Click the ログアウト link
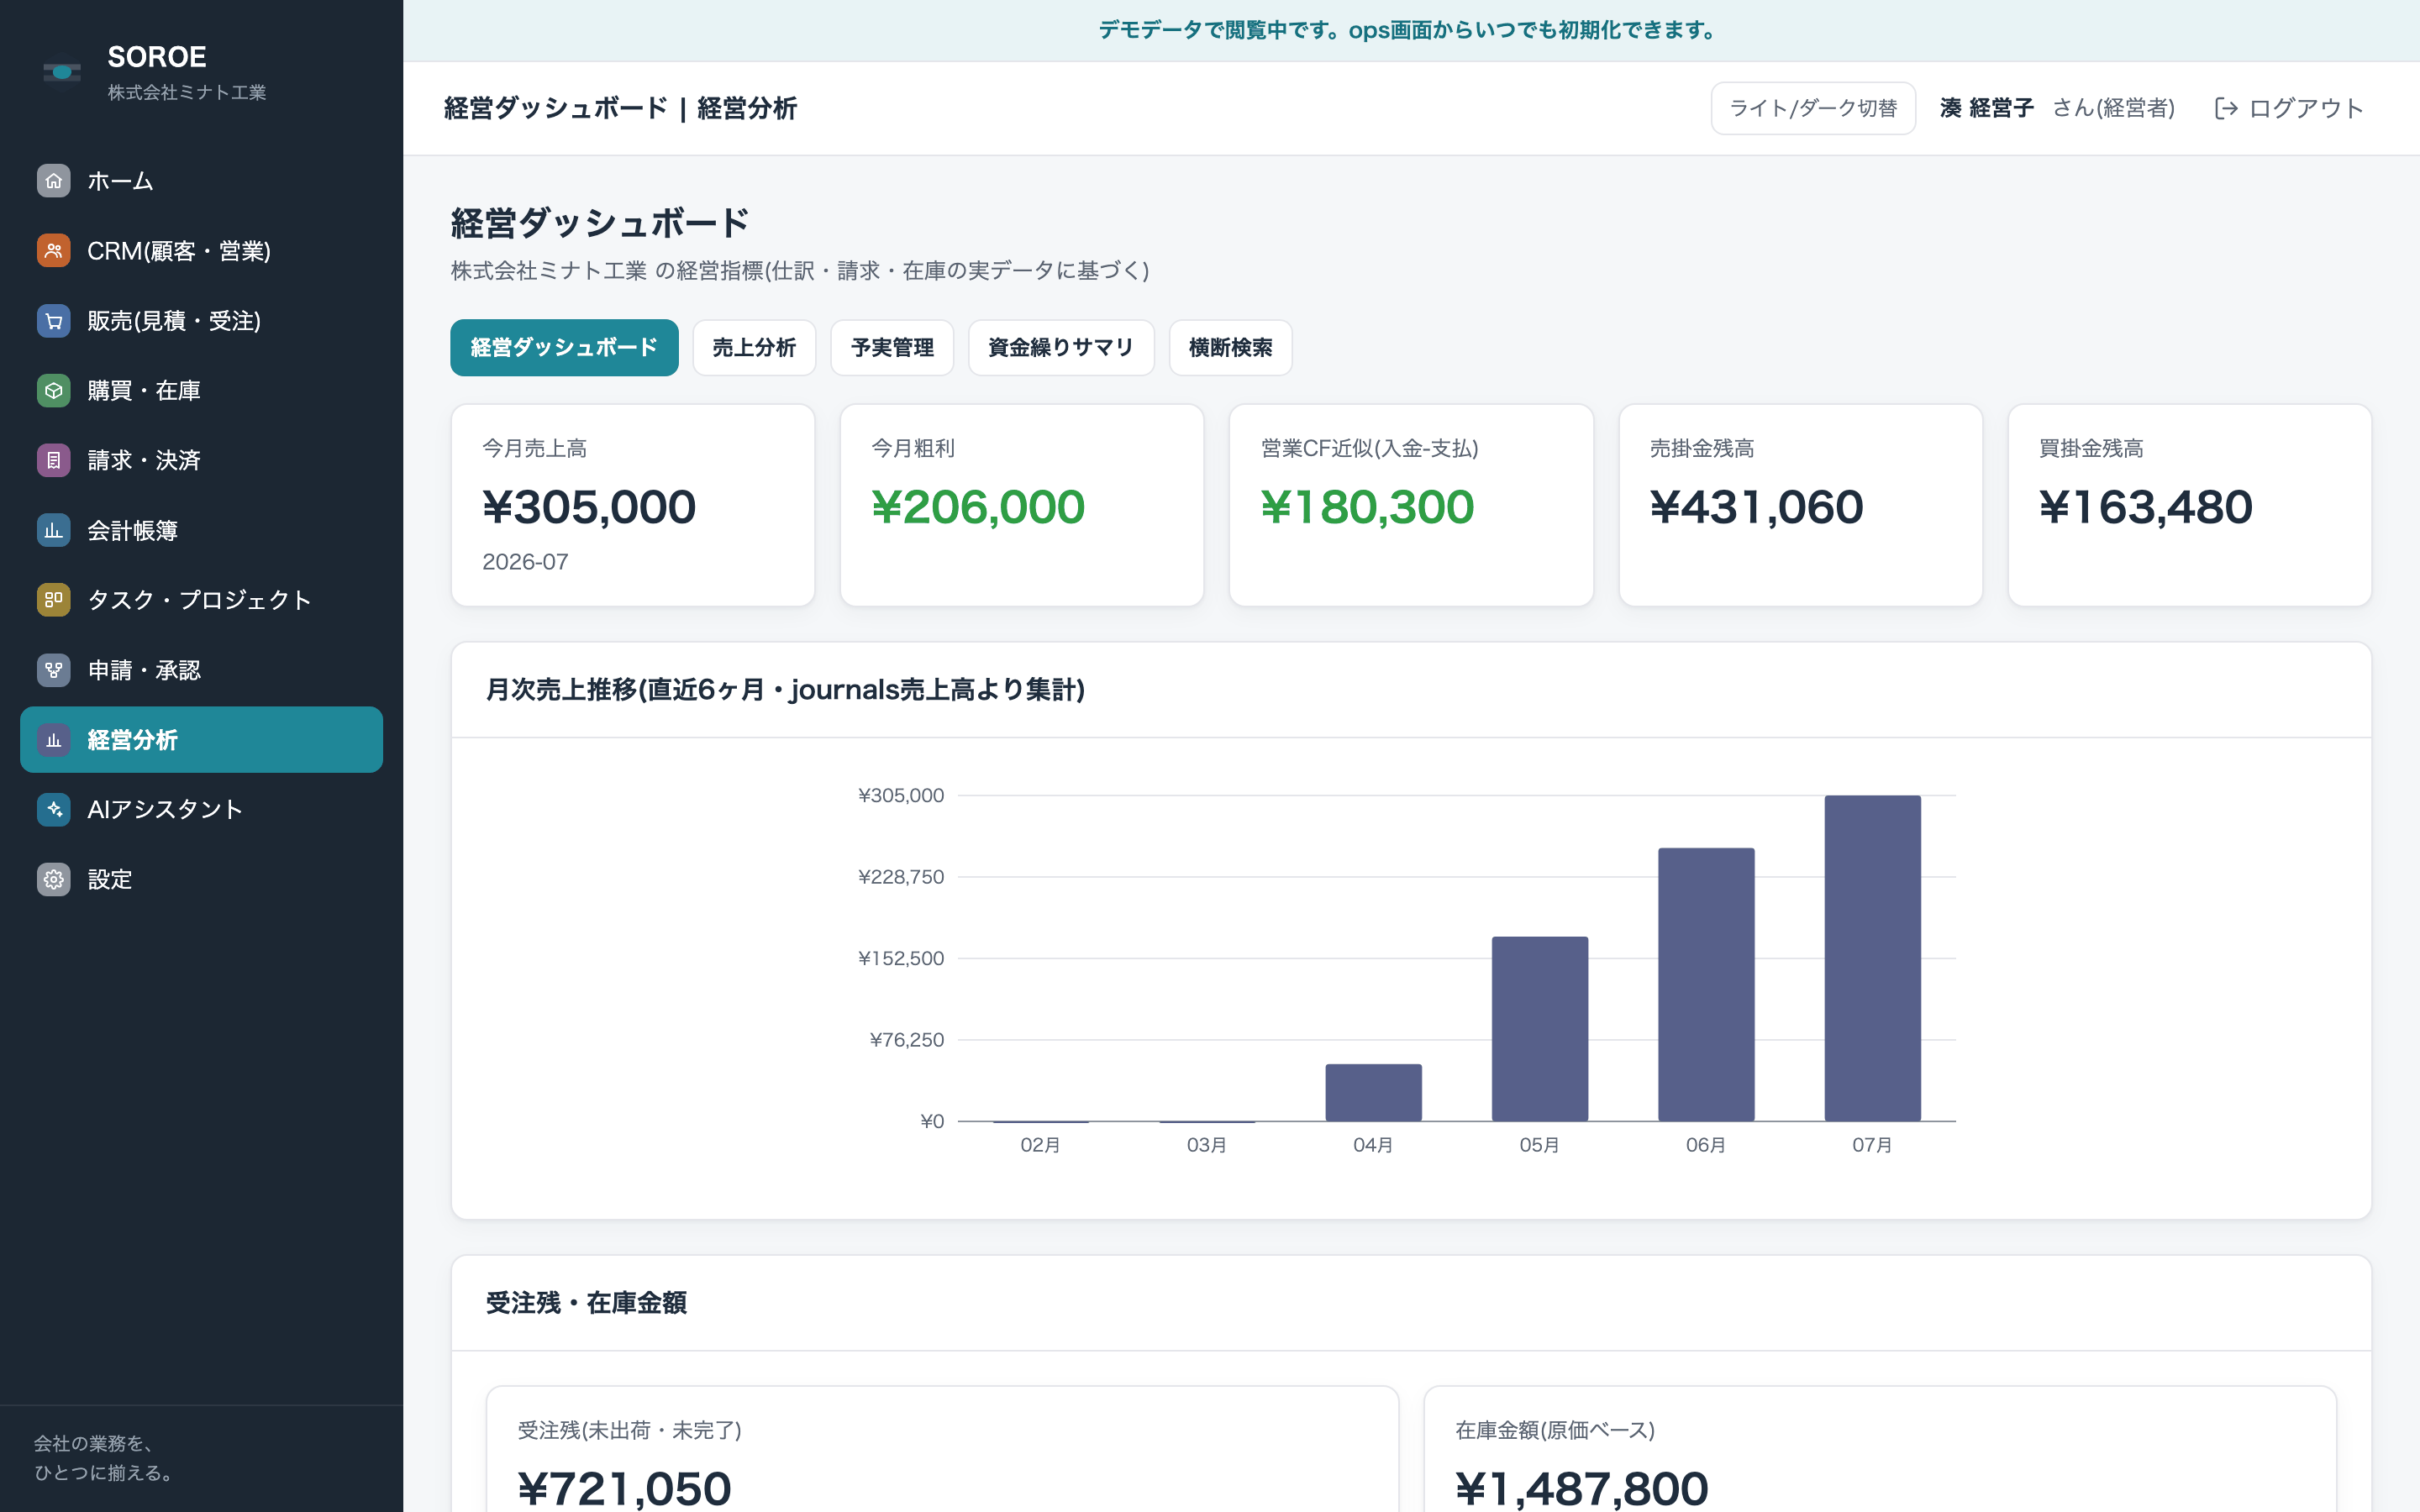The image size is (2420, 1512). click(x=2290, y=108)
